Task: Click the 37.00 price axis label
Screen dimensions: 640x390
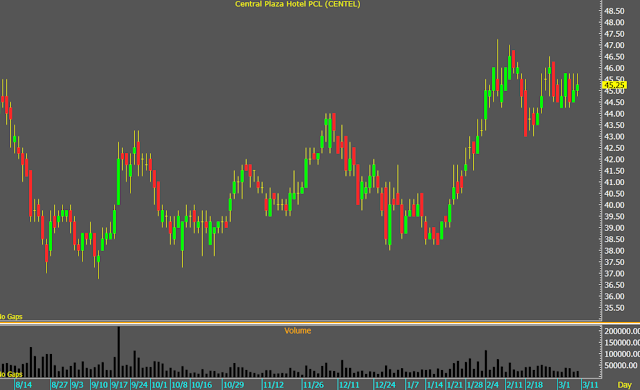Action: [x=614, y=273]
